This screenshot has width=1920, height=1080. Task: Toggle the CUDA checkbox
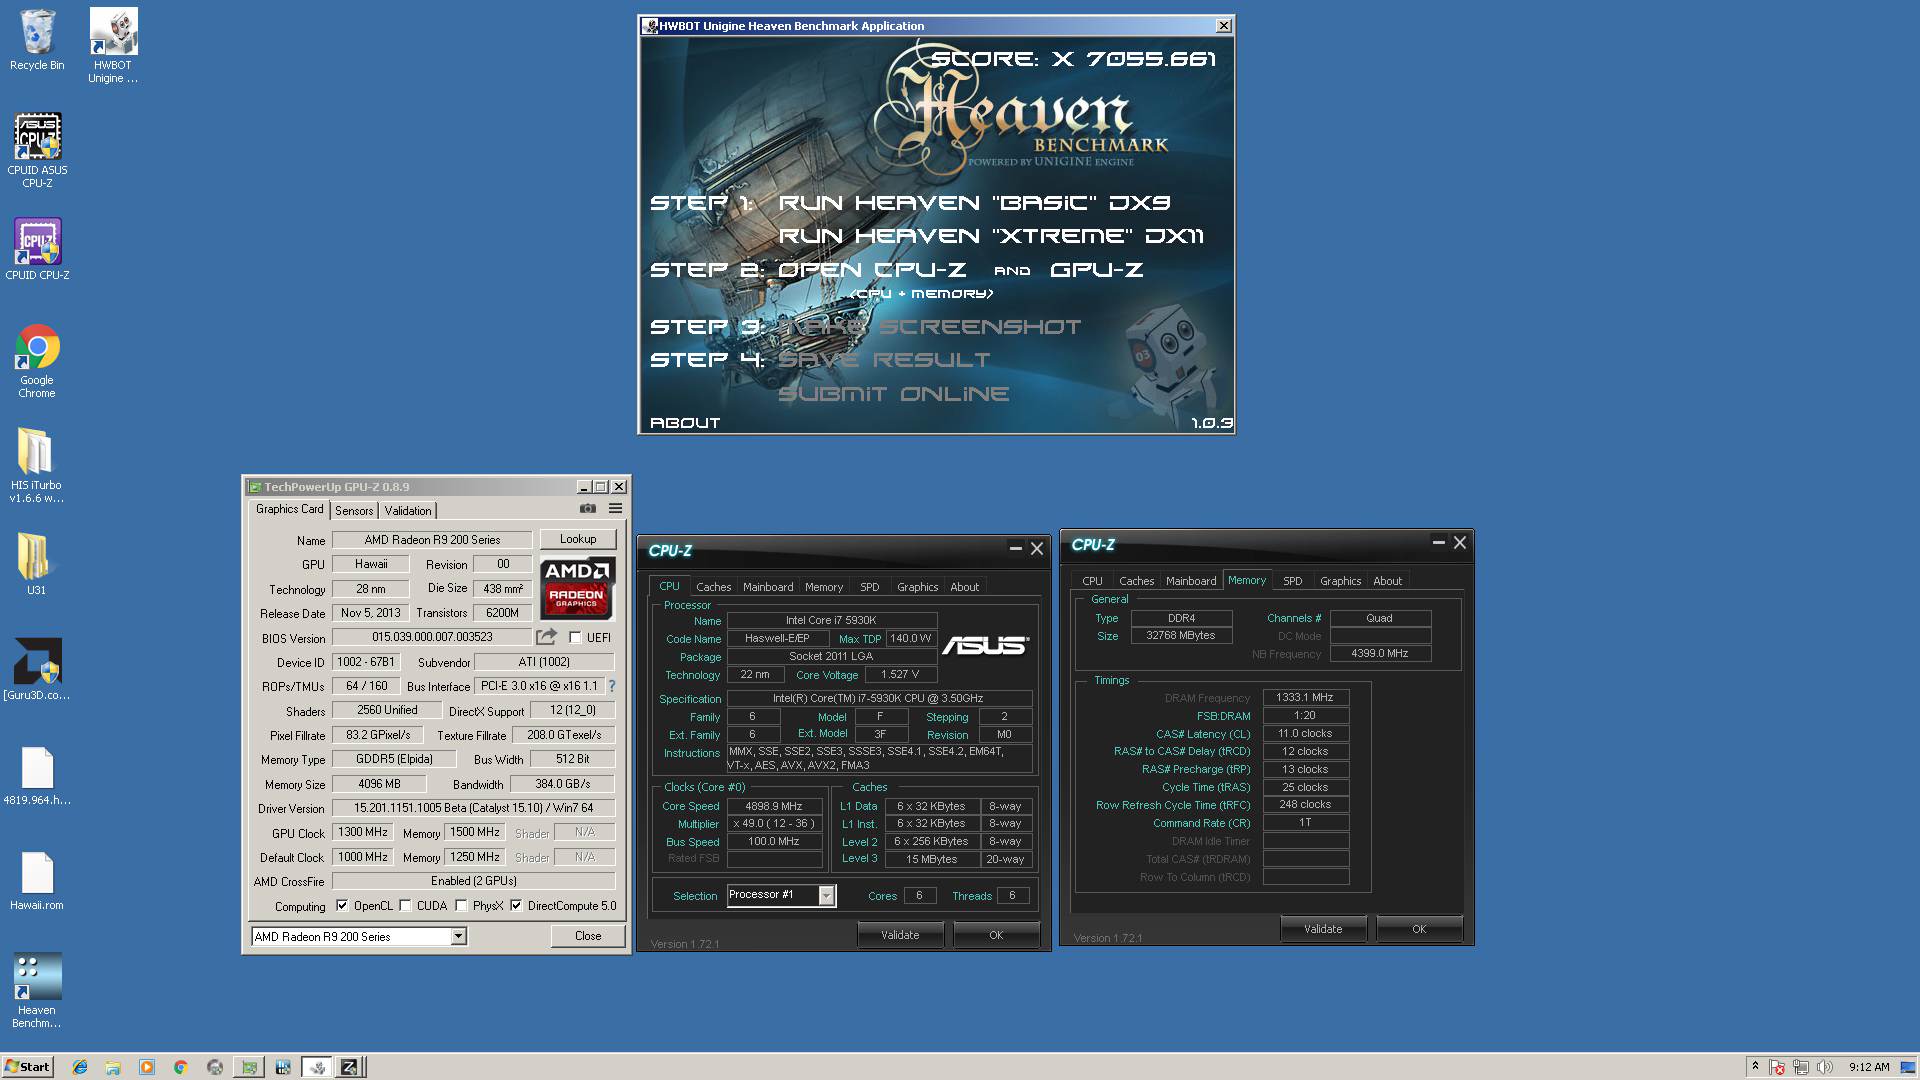[405, 906]
